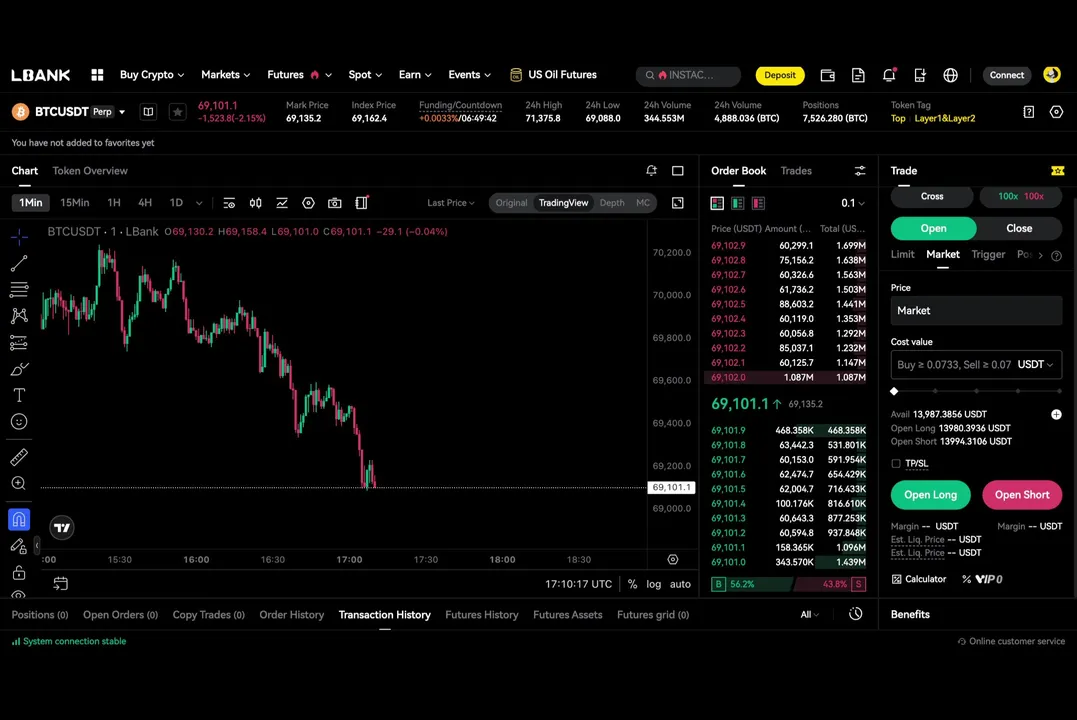Take a chart snapshot with camera icon
Screen dimensions: 1077x720
tap(335, 203)
